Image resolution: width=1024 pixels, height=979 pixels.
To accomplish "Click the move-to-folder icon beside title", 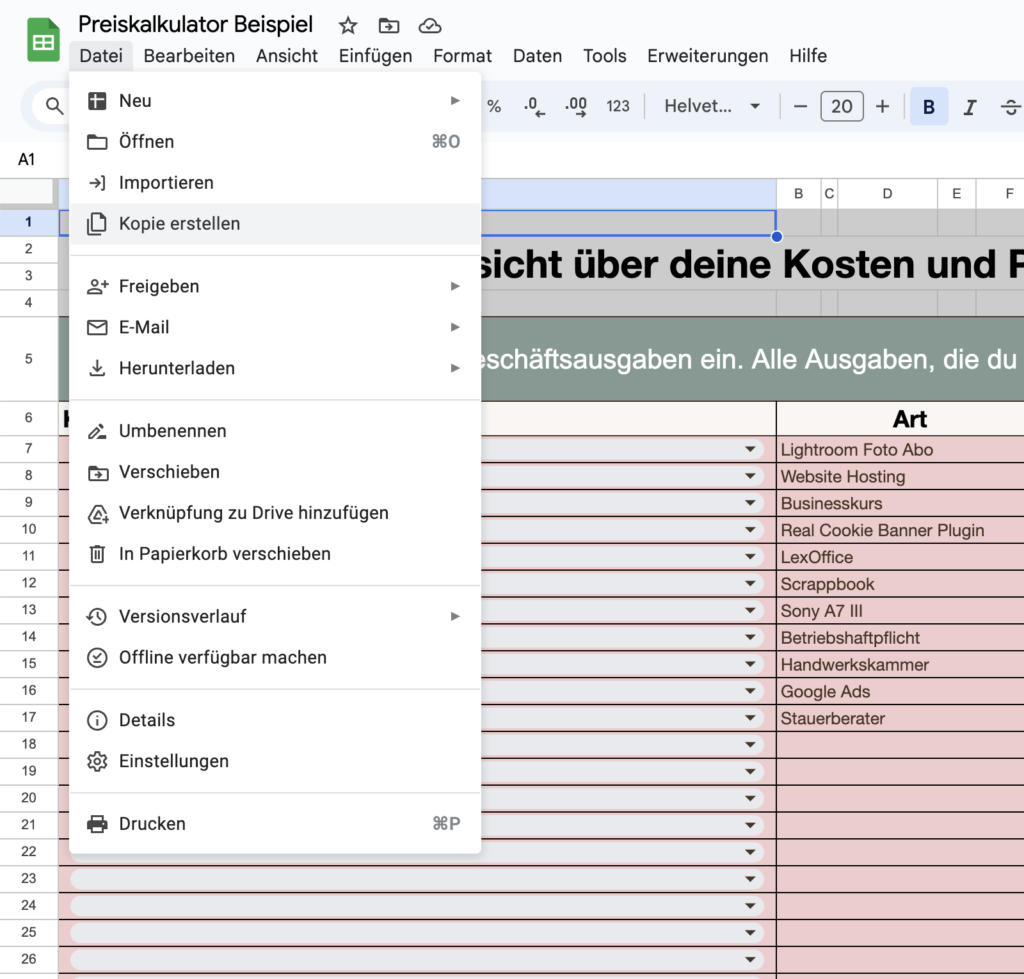I will (x=388, y=25).
